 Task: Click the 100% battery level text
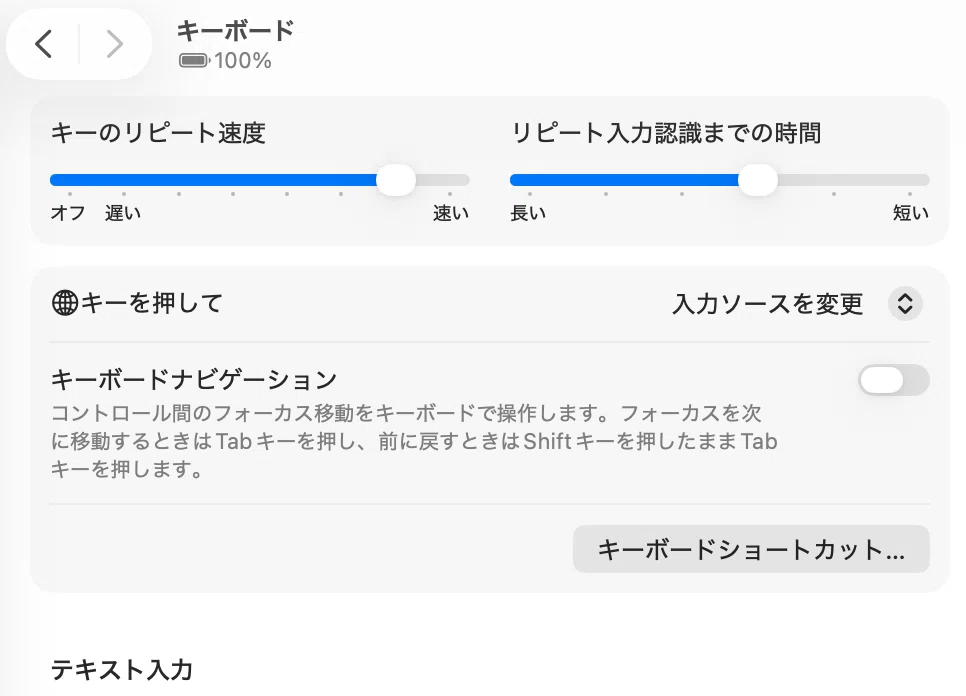pos(243,60)
